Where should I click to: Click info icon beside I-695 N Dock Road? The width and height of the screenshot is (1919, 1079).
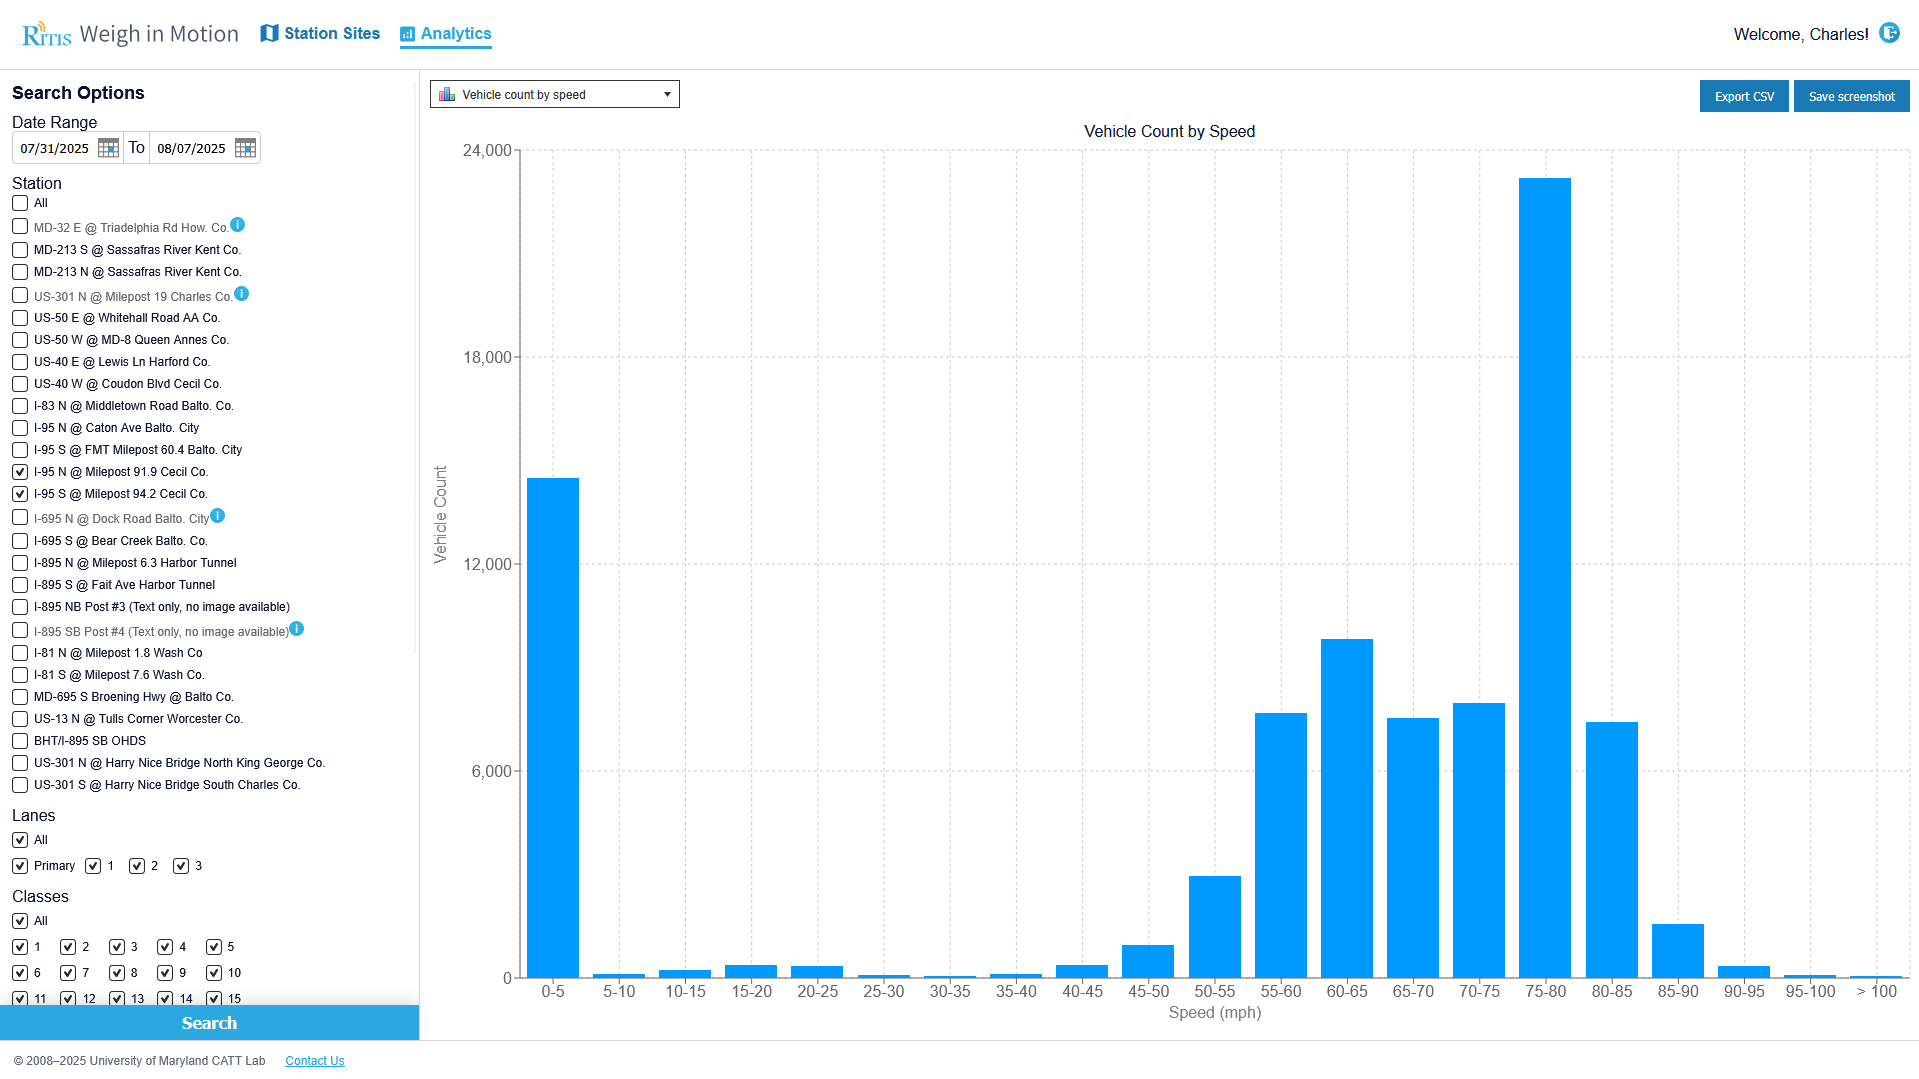pos(218,516)
